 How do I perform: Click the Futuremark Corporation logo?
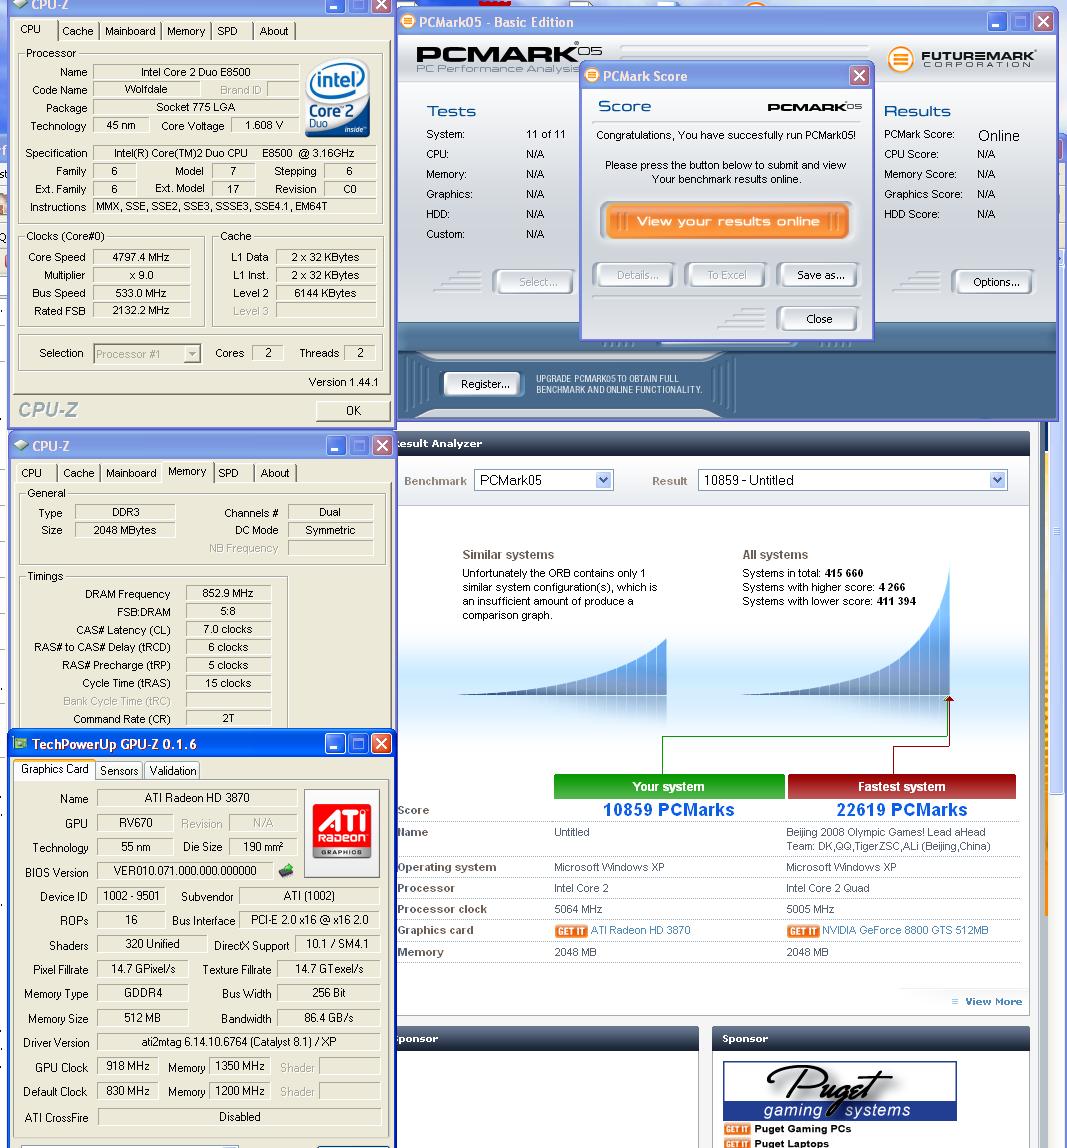(962, 59)
